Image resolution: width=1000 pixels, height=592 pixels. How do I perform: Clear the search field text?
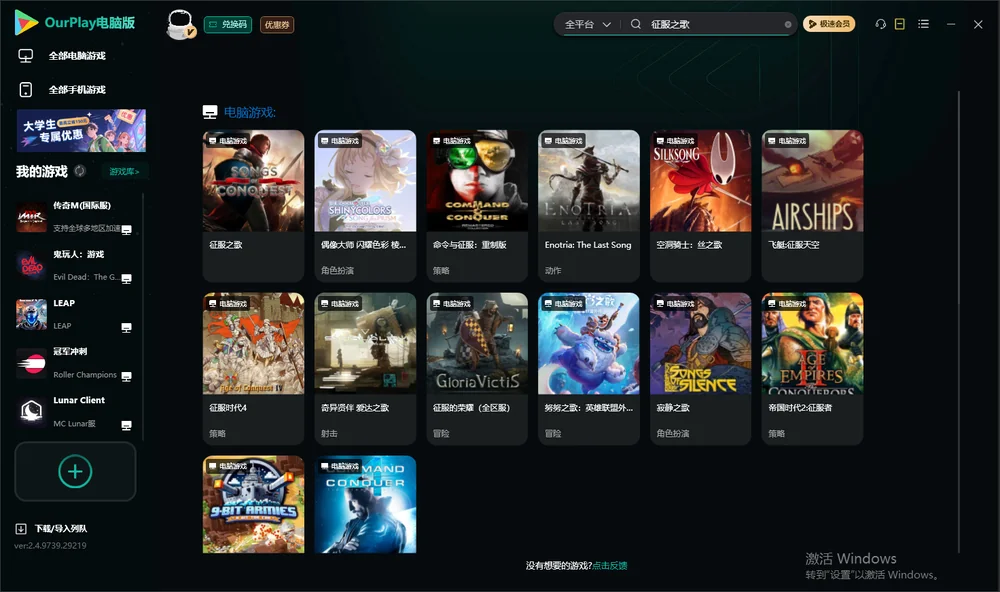point(788,25)
